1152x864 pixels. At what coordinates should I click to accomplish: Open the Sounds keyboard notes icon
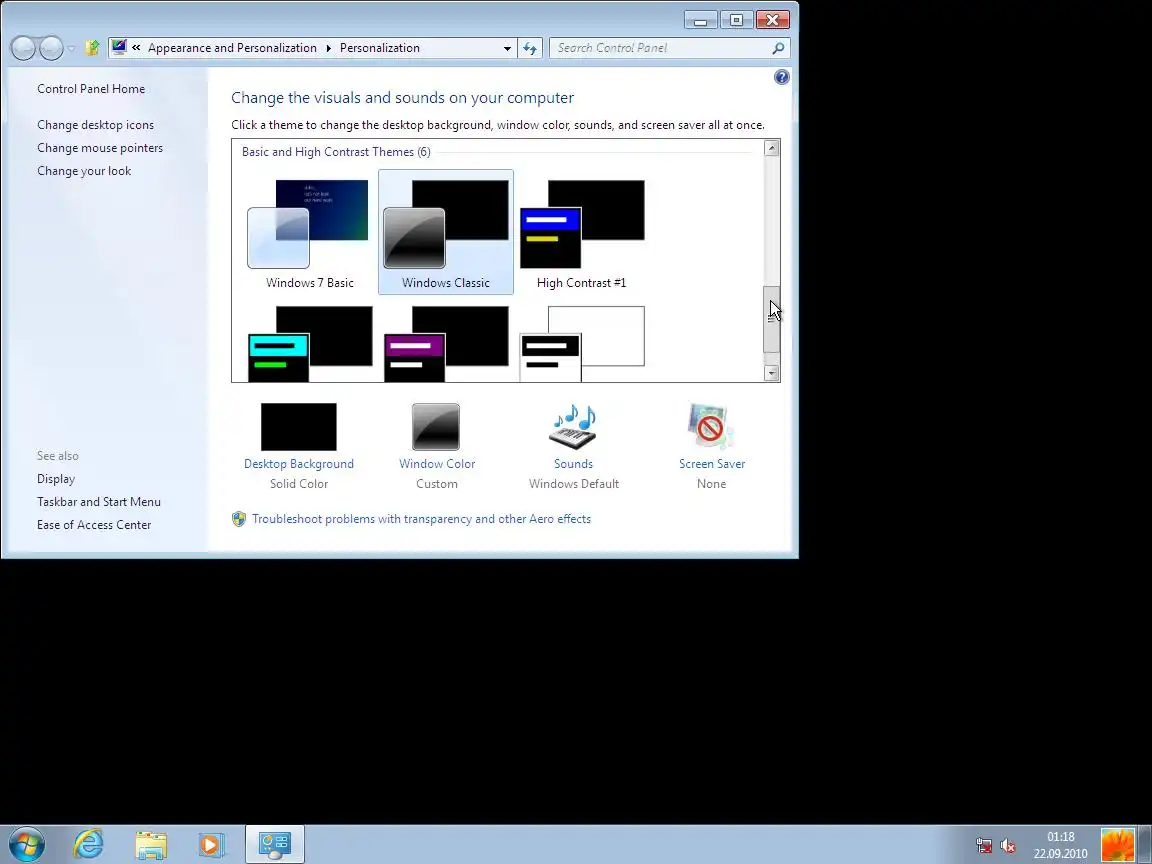coord(573,427)
